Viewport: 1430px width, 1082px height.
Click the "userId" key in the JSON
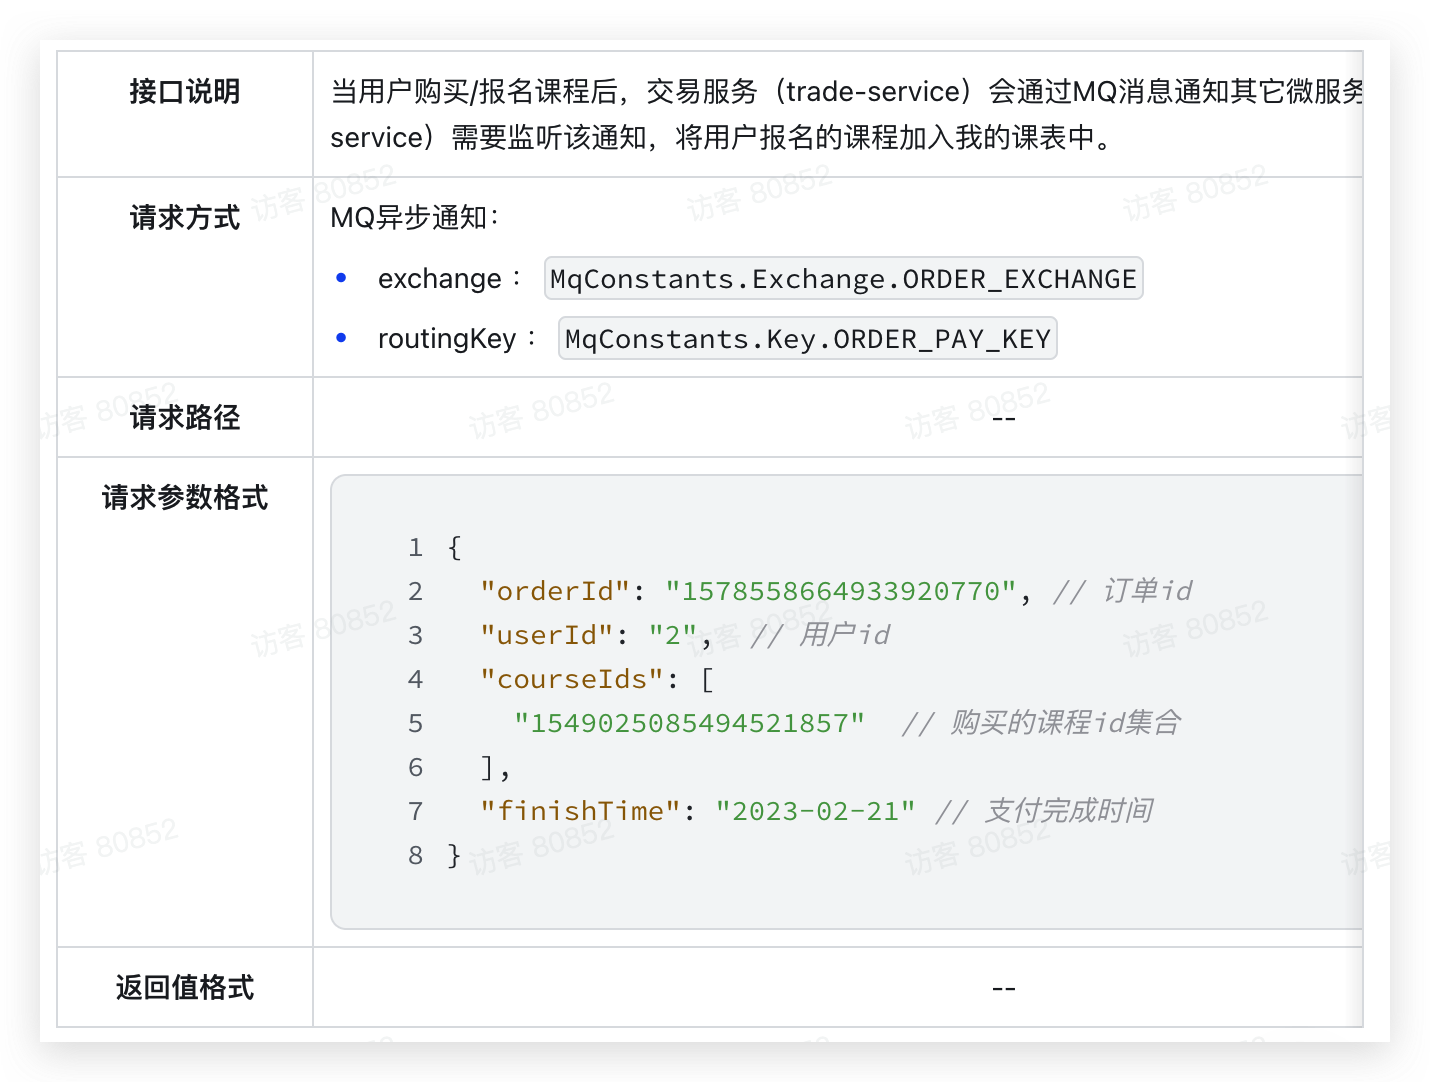(547, 635)
